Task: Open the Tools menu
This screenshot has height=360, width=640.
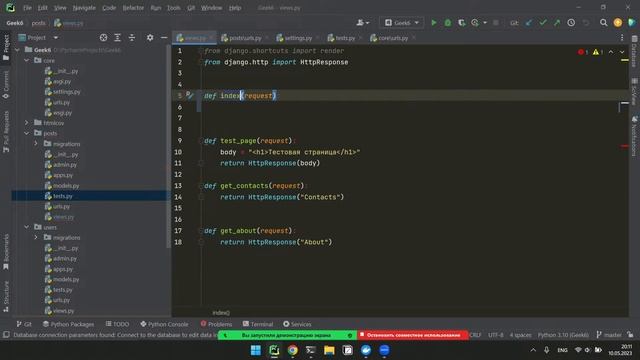Action: [173, 8]
